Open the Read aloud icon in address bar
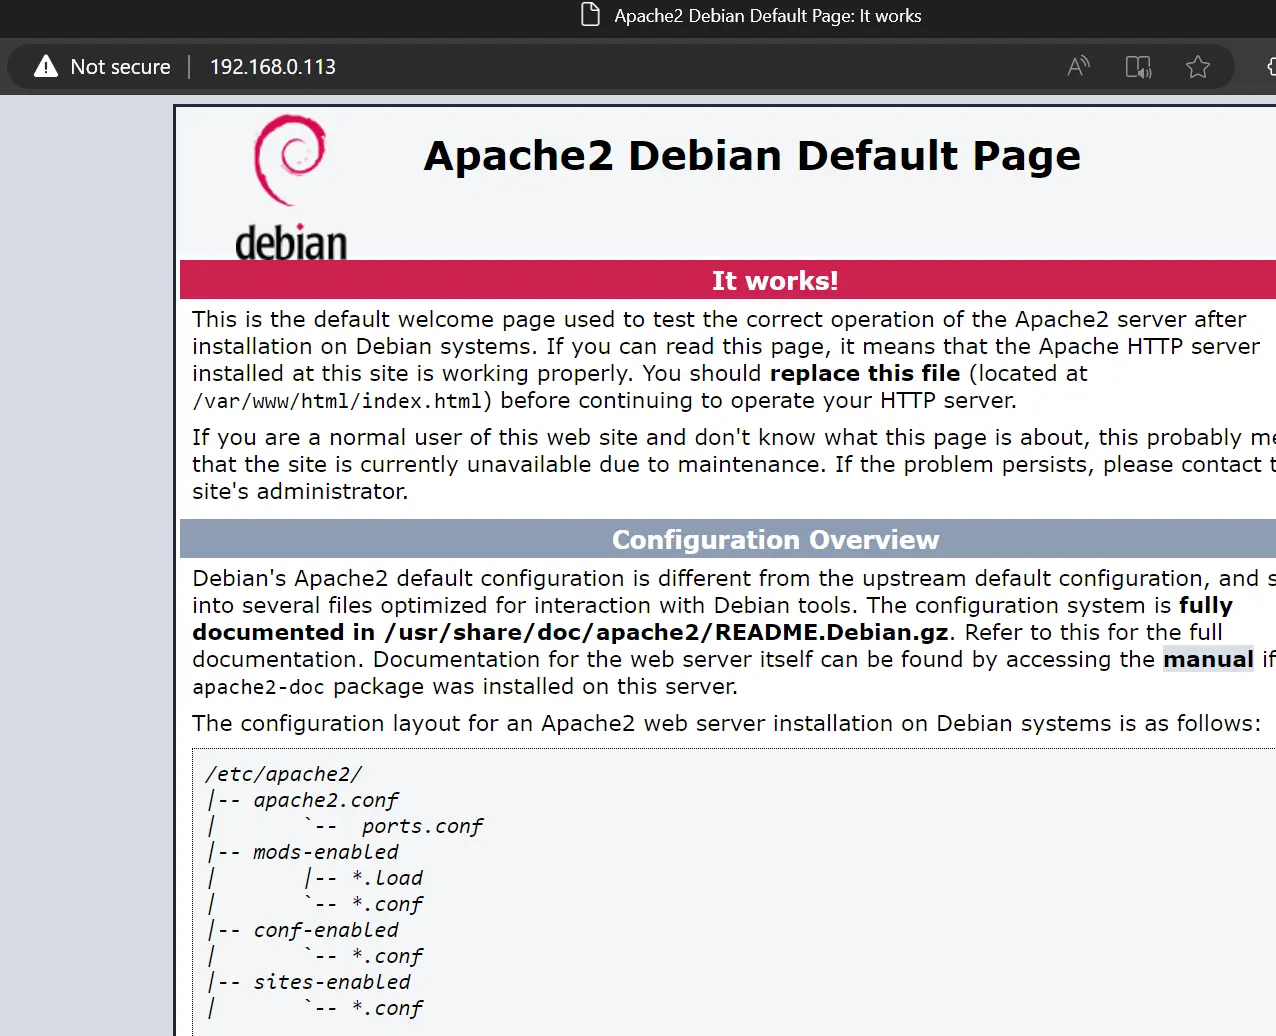1276x1036 pixels. 1079,67
